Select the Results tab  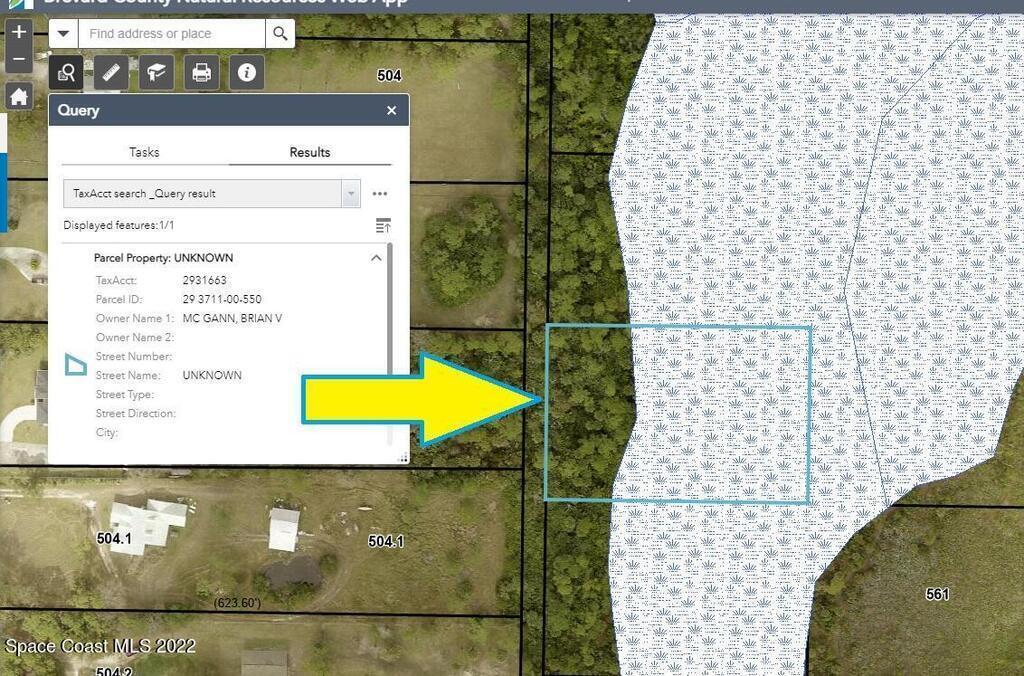[x=310, y=152]
